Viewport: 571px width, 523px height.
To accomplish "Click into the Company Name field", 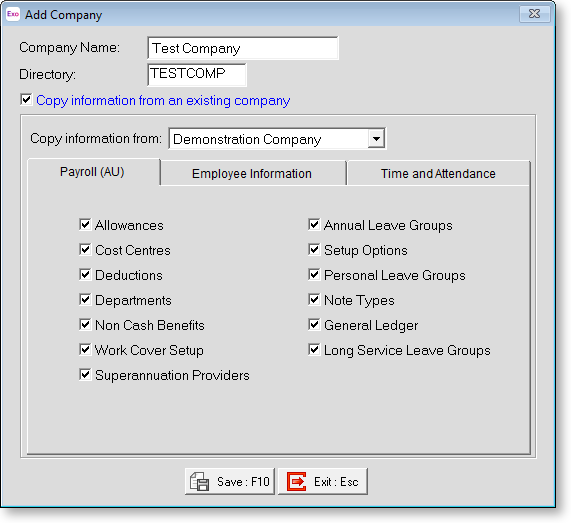I will pos(243,48).
